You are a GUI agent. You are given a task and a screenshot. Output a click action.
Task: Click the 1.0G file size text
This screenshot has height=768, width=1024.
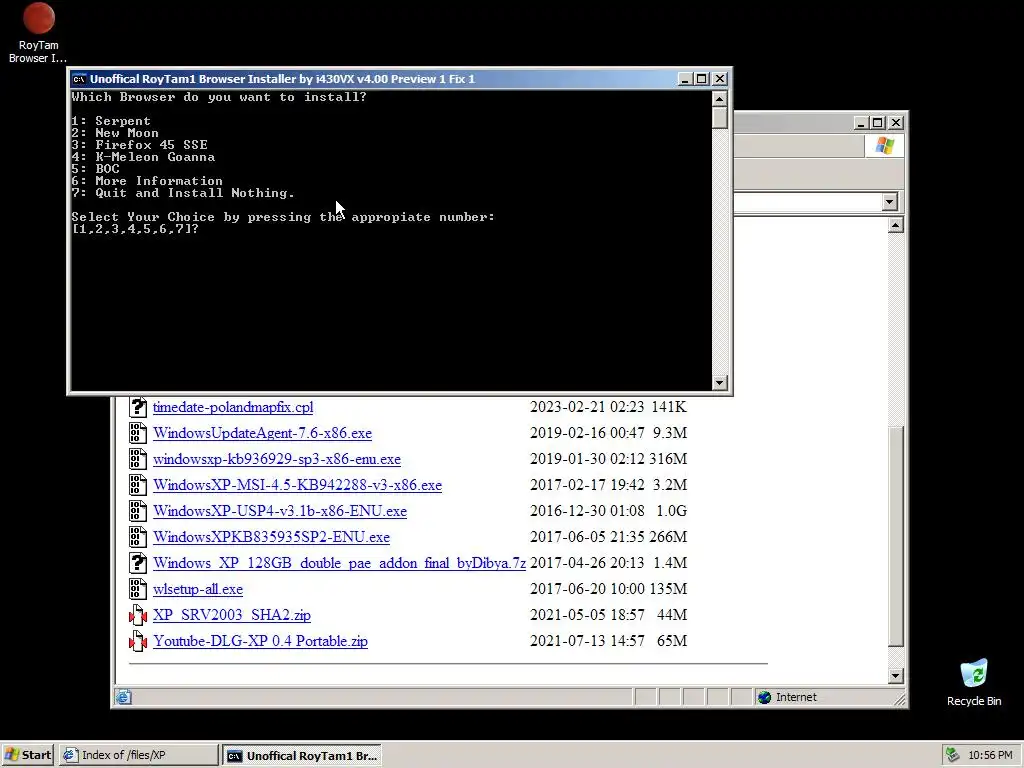[x=671, y=511]
